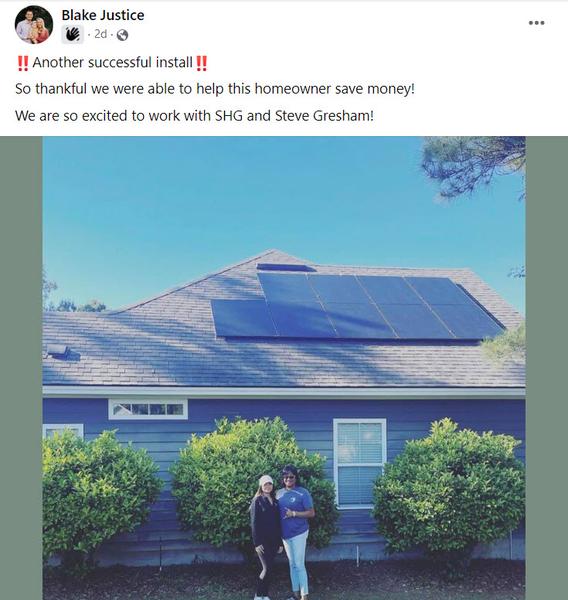The image size is (568, 600).
Task: Click the gray bar right of photo
Action: click(x=547, y=368)
